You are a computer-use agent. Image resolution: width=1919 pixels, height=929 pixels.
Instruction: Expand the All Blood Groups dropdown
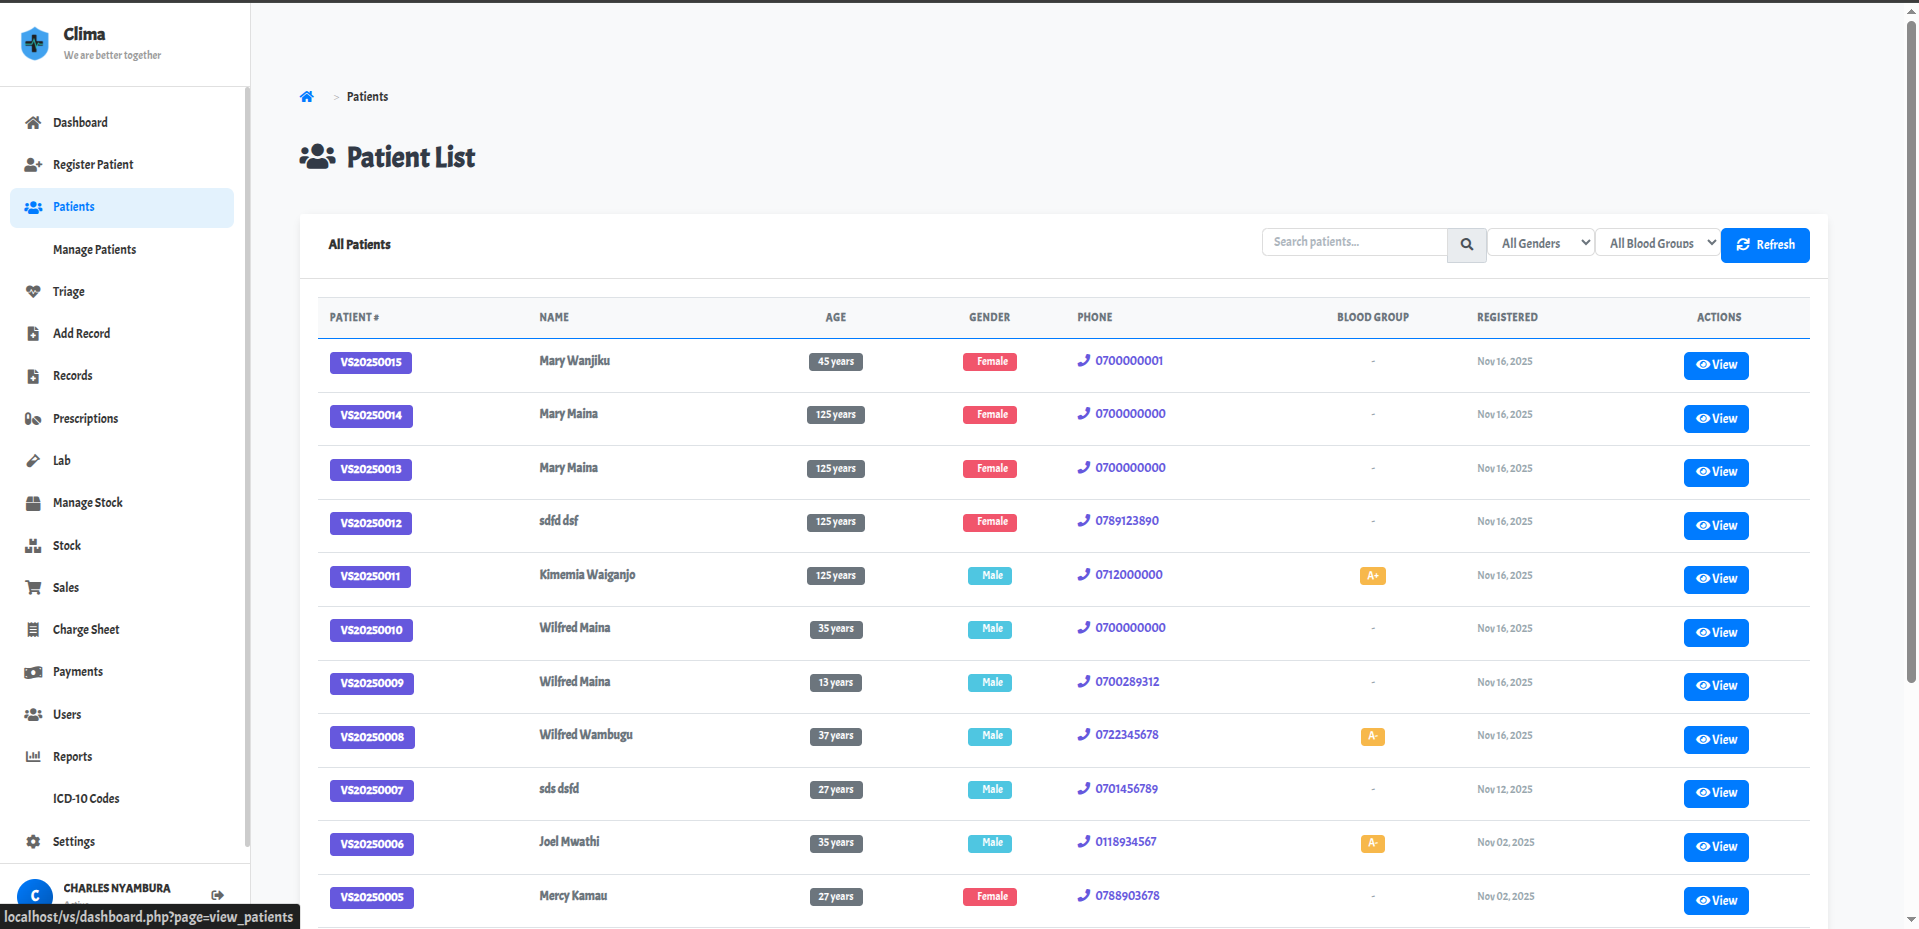(x=1657, y=243)
